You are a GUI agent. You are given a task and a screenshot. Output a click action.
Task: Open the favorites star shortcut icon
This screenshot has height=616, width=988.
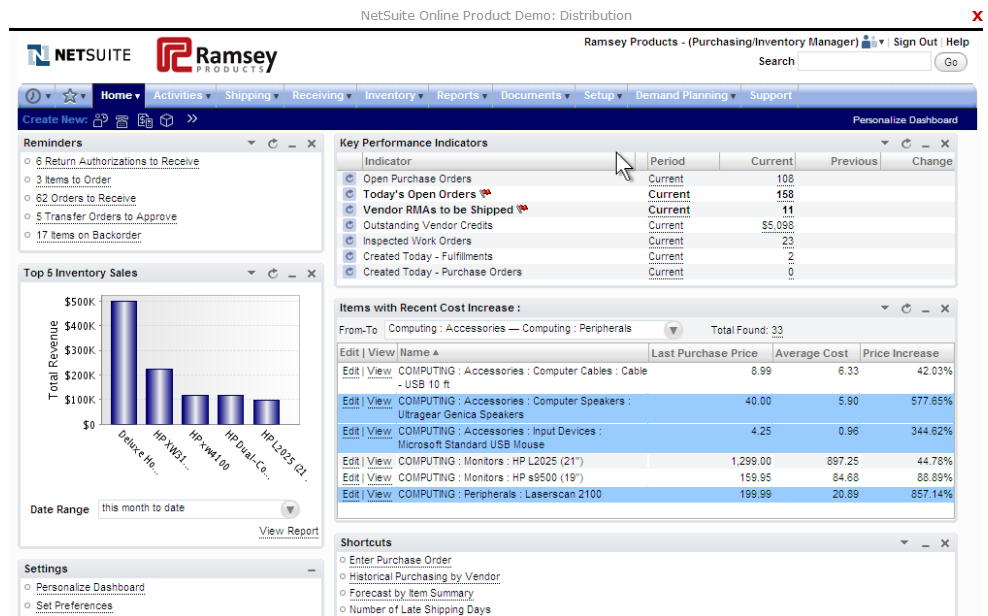click(70, 96)
